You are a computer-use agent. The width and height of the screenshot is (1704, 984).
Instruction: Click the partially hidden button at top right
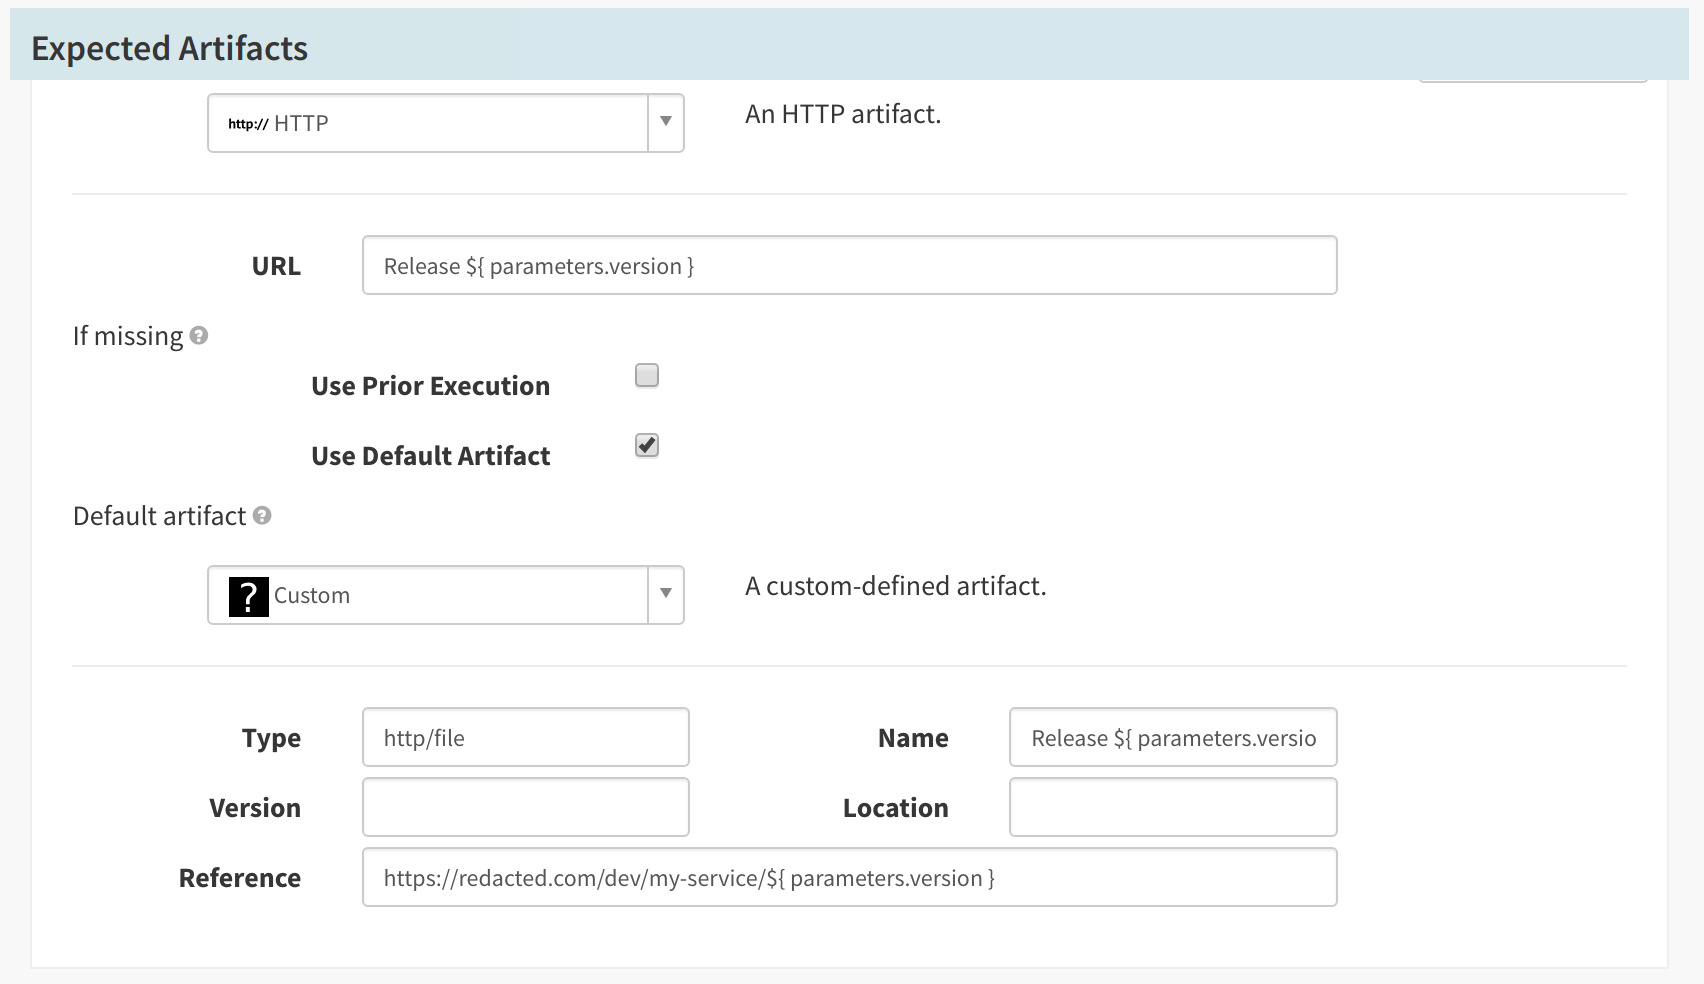[1532, 79]
